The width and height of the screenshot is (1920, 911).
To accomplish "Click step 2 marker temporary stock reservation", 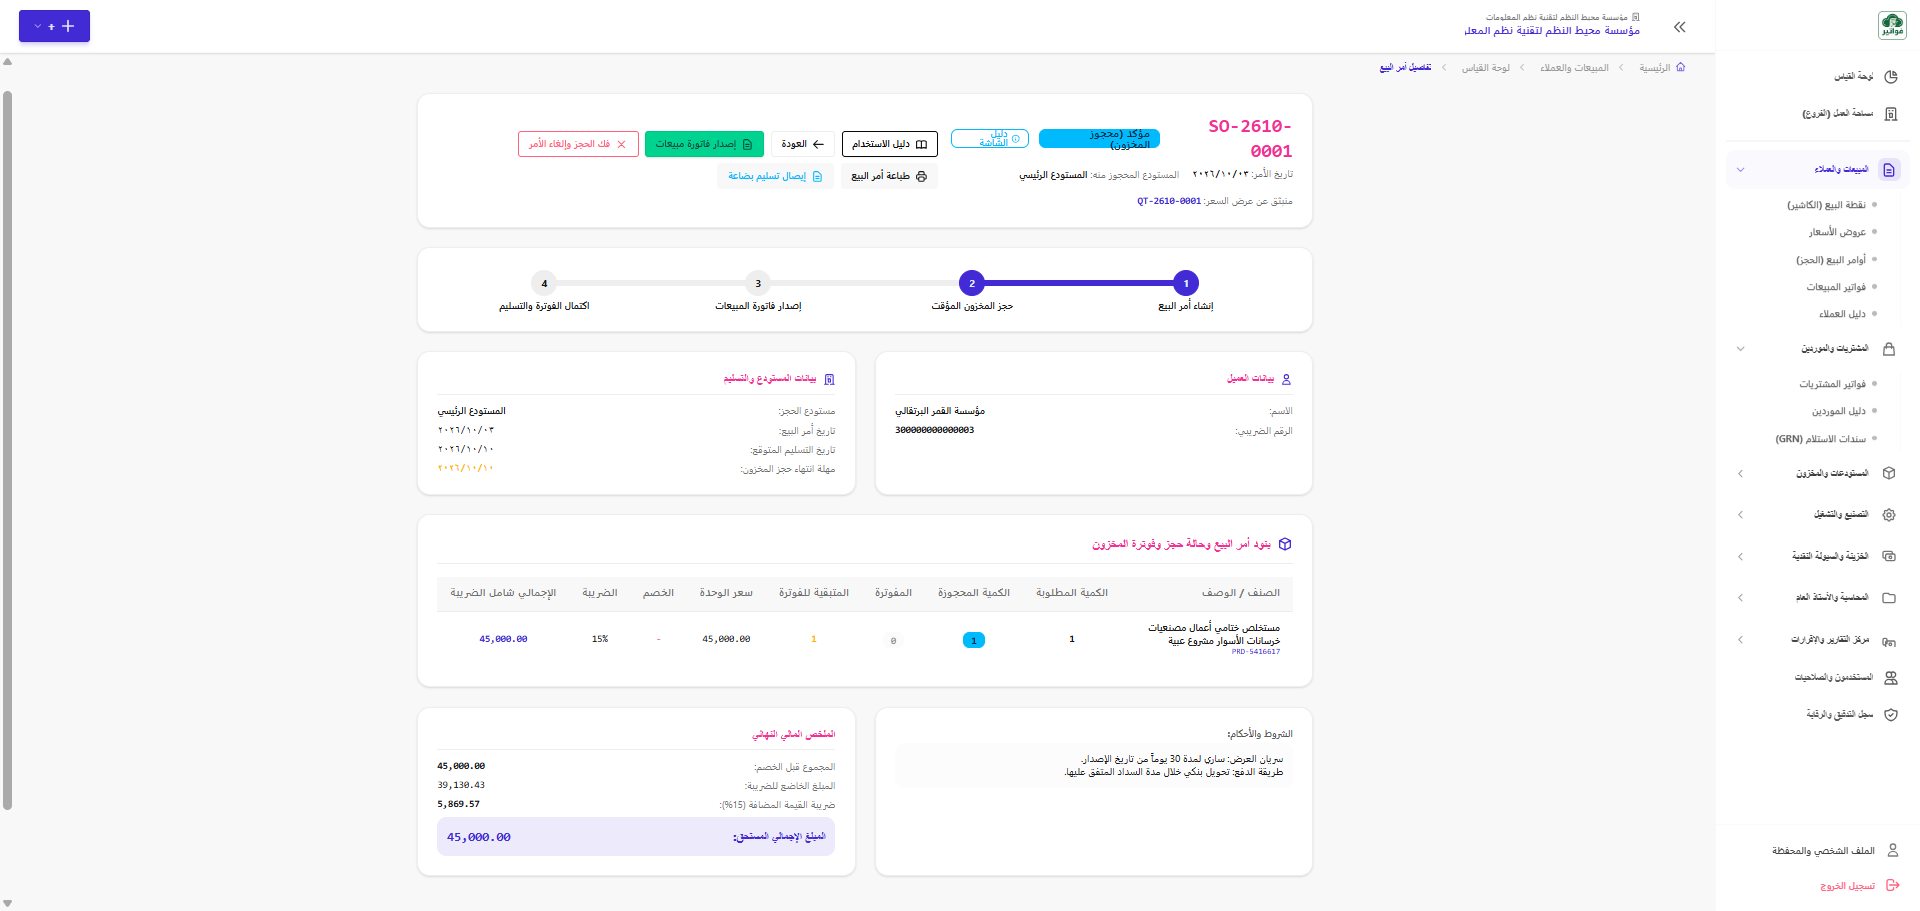I will [972, 283].
